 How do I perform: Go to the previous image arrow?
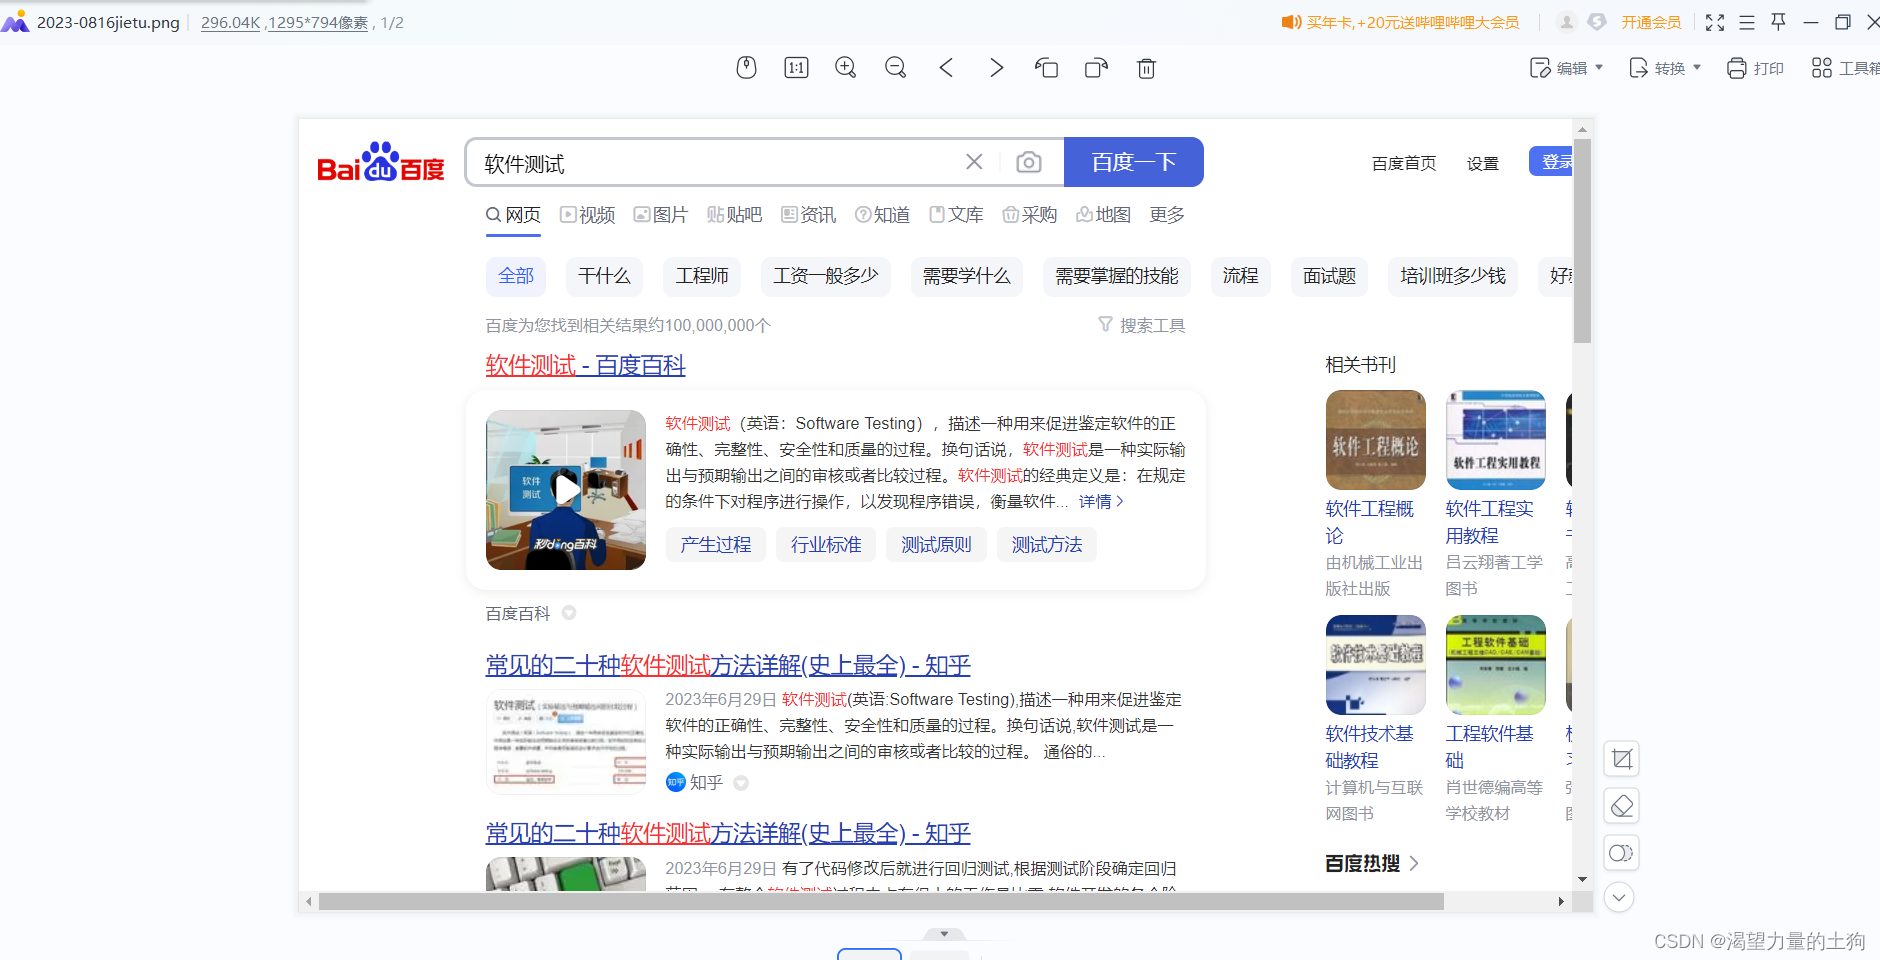click(x=946, y=67)
